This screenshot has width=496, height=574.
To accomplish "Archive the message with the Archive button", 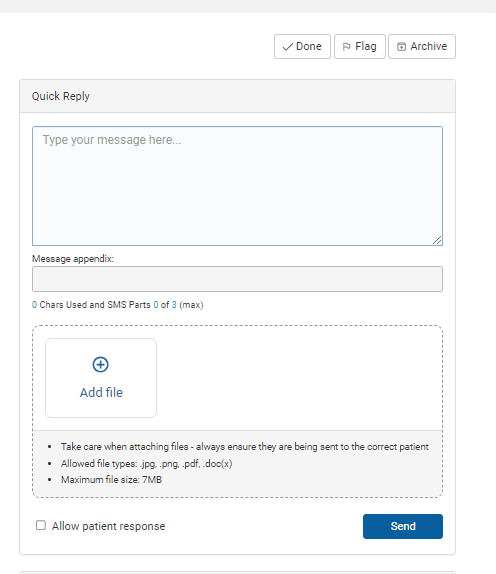I will click(422, 46).
